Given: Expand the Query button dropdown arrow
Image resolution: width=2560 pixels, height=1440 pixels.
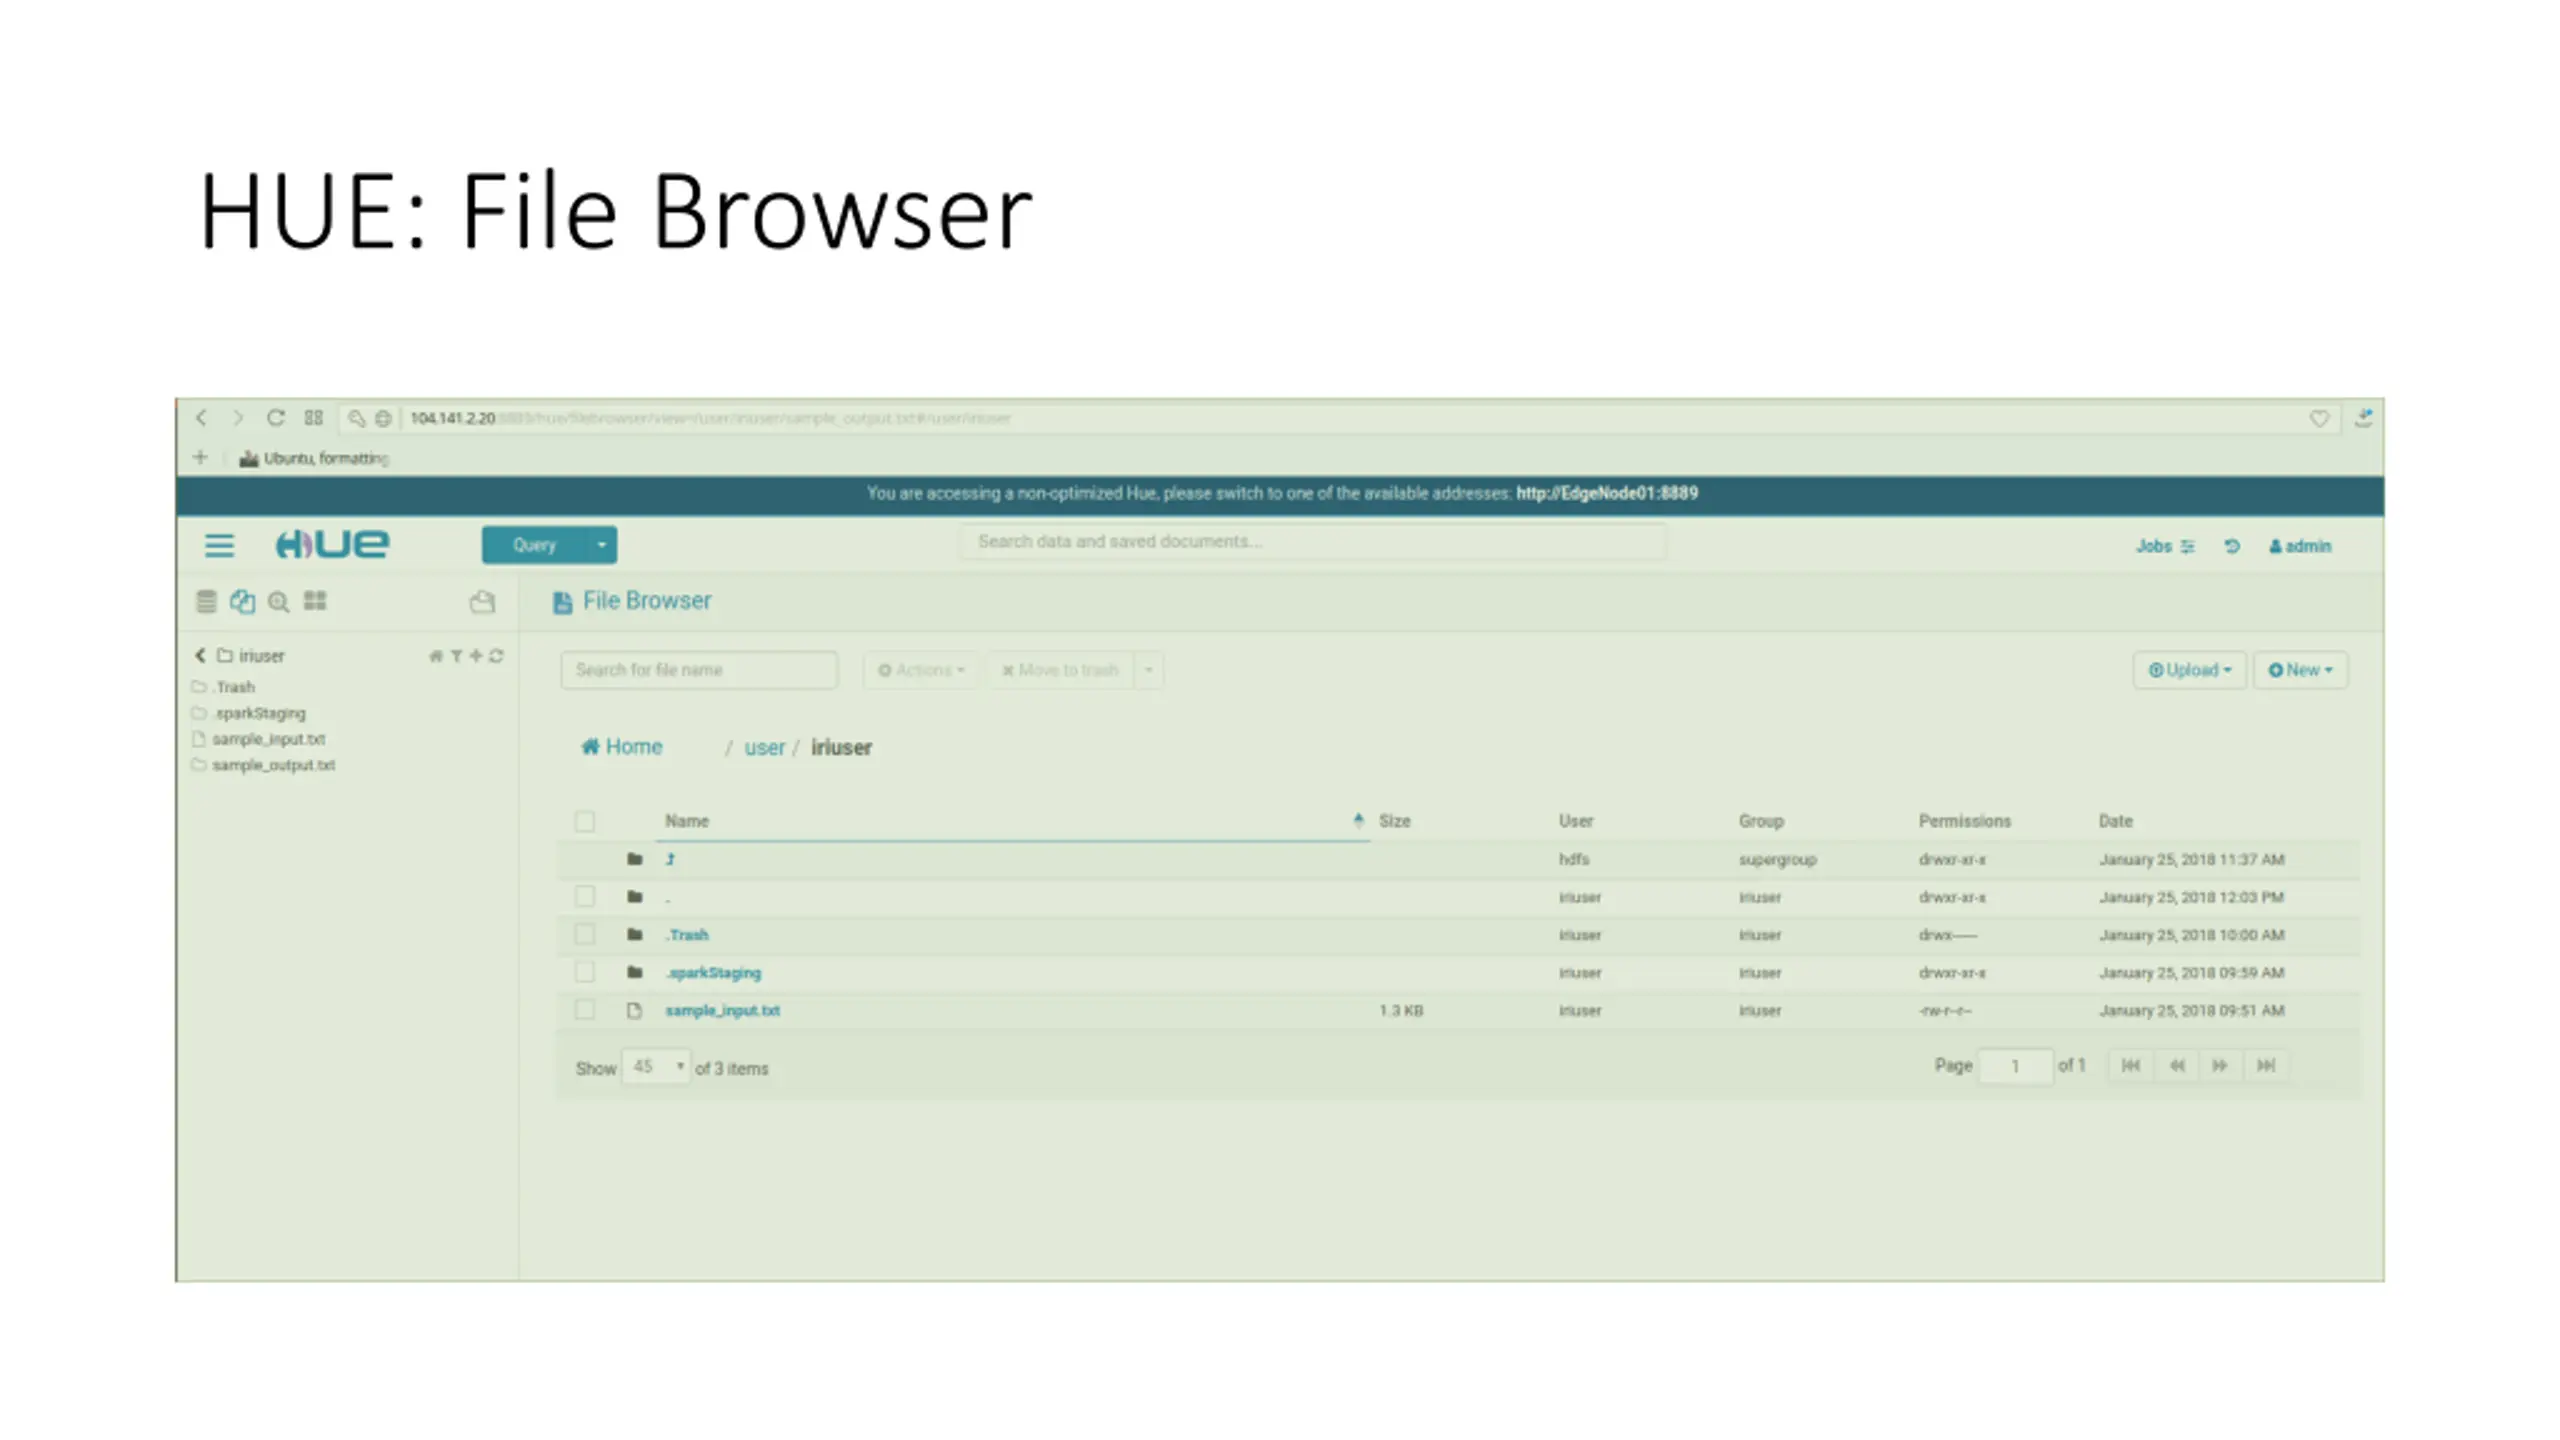Looking at the screenshot, I should point(601,545).
